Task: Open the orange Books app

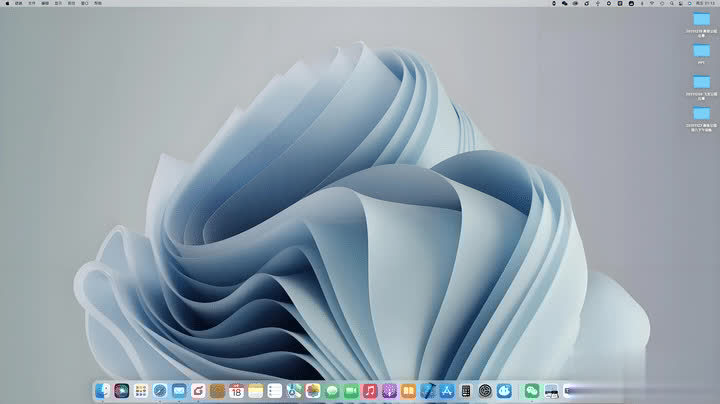Action: (408, 391)
